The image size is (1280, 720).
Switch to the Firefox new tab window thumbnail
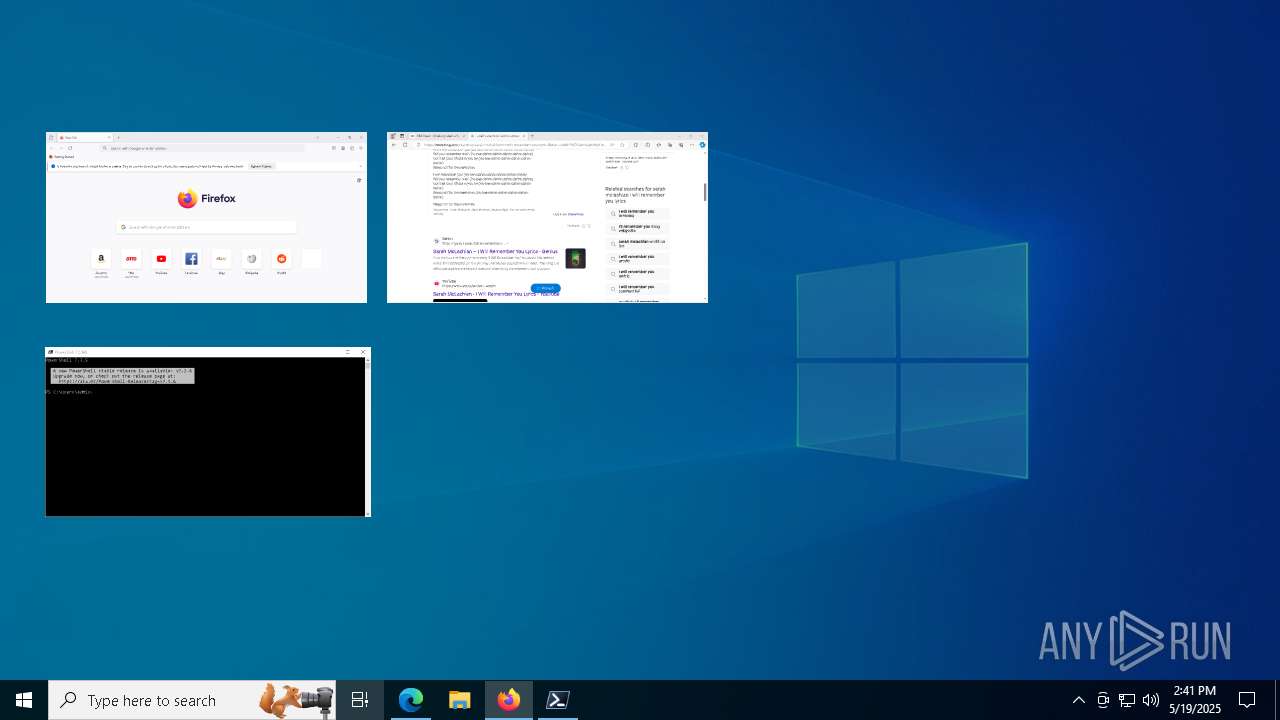[x=206, y=217]
